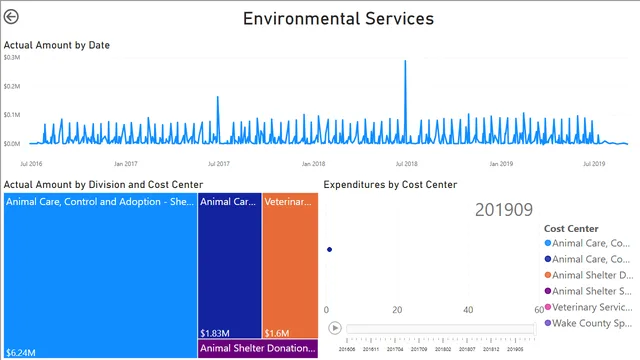This screenshot has width=640, height=360.
Task: Select the Animal Care Shelter treemap tile
Action: 100,276
